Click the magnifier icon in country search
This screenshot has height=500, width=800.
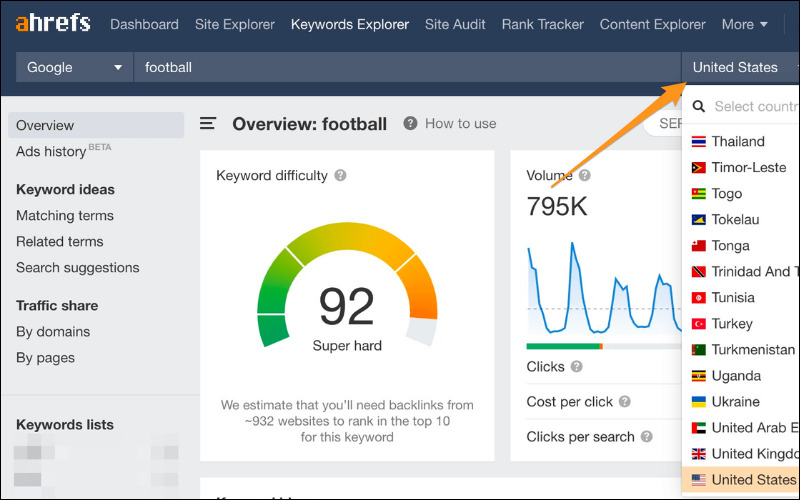point(698,106)
